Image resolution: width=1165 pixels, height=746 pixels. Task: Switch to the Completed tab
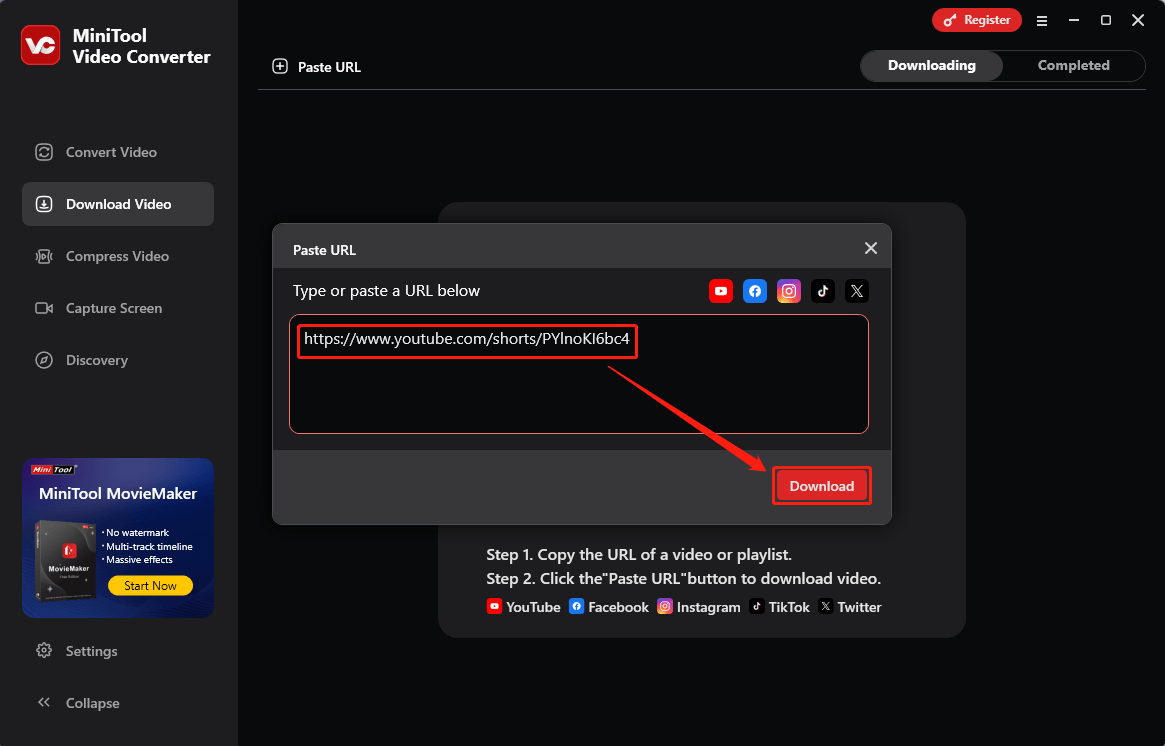[x=1073, y=65]
